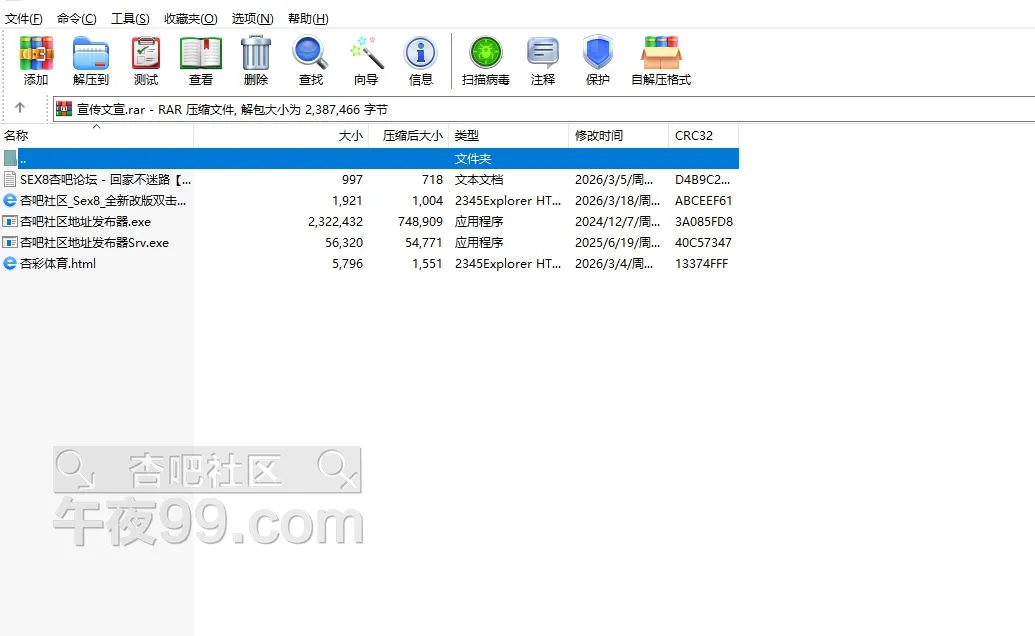Click the 注释 (Comment) toolbar icon

(x=543, y=60)
